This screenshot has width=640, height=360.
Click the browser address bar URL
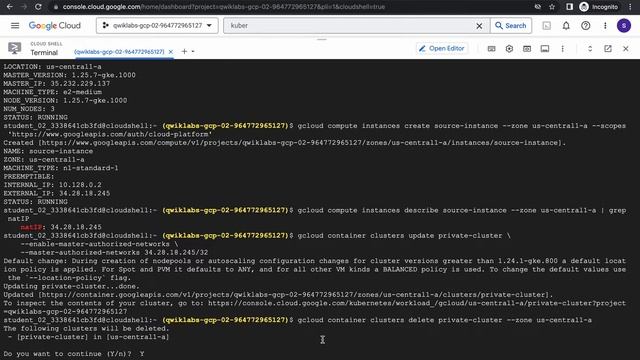tap(224, 7)
